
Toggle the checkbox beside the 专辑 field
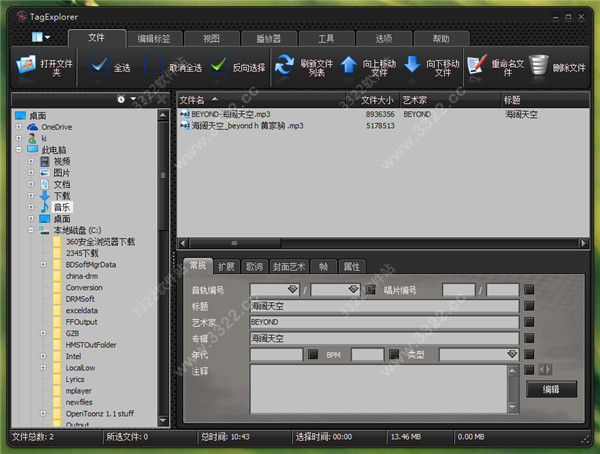click(529, 339)
